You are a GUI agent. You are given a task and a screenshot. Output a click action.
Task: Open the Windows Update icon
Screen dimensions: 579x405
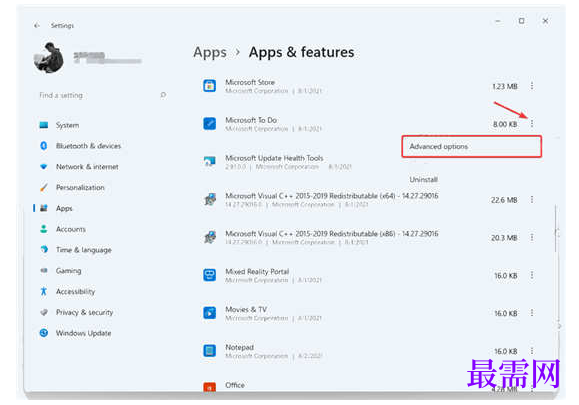coord(44,333)
